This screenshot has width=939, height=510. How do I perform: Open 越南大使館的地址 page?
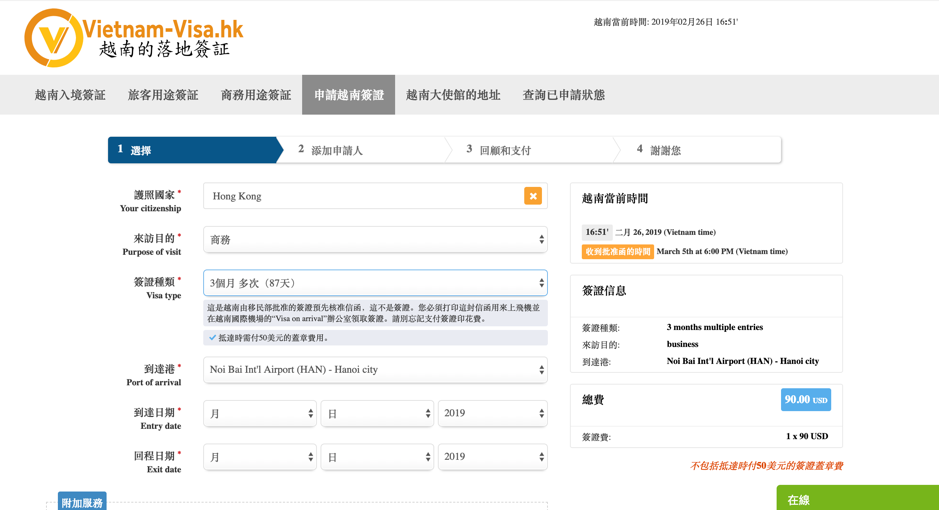click(x=453, y=95)
